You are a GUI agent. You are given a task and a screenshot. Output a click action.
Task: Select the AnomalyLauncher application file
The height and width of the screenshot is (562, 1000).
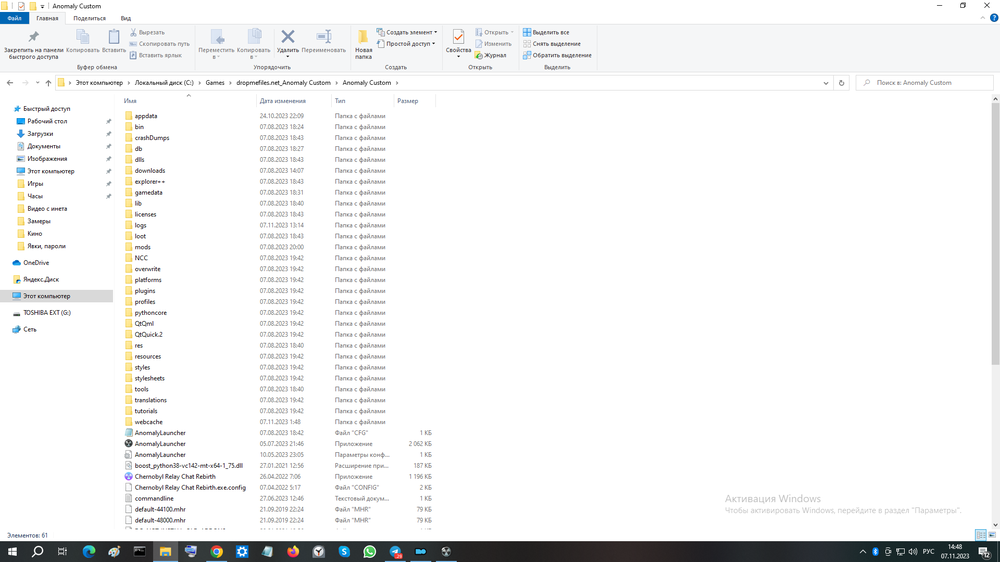160,444
